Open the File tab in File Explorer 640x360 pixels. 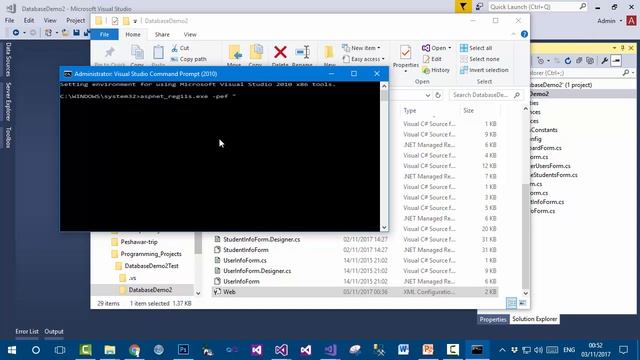(x=104, y=35)
